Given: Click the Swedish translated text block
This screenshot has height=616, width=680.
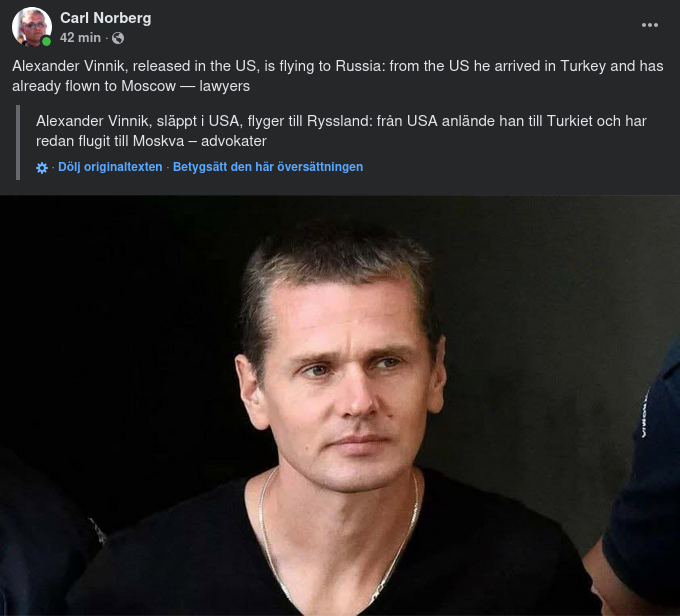Looking at the screenshot, I should 341,131.
